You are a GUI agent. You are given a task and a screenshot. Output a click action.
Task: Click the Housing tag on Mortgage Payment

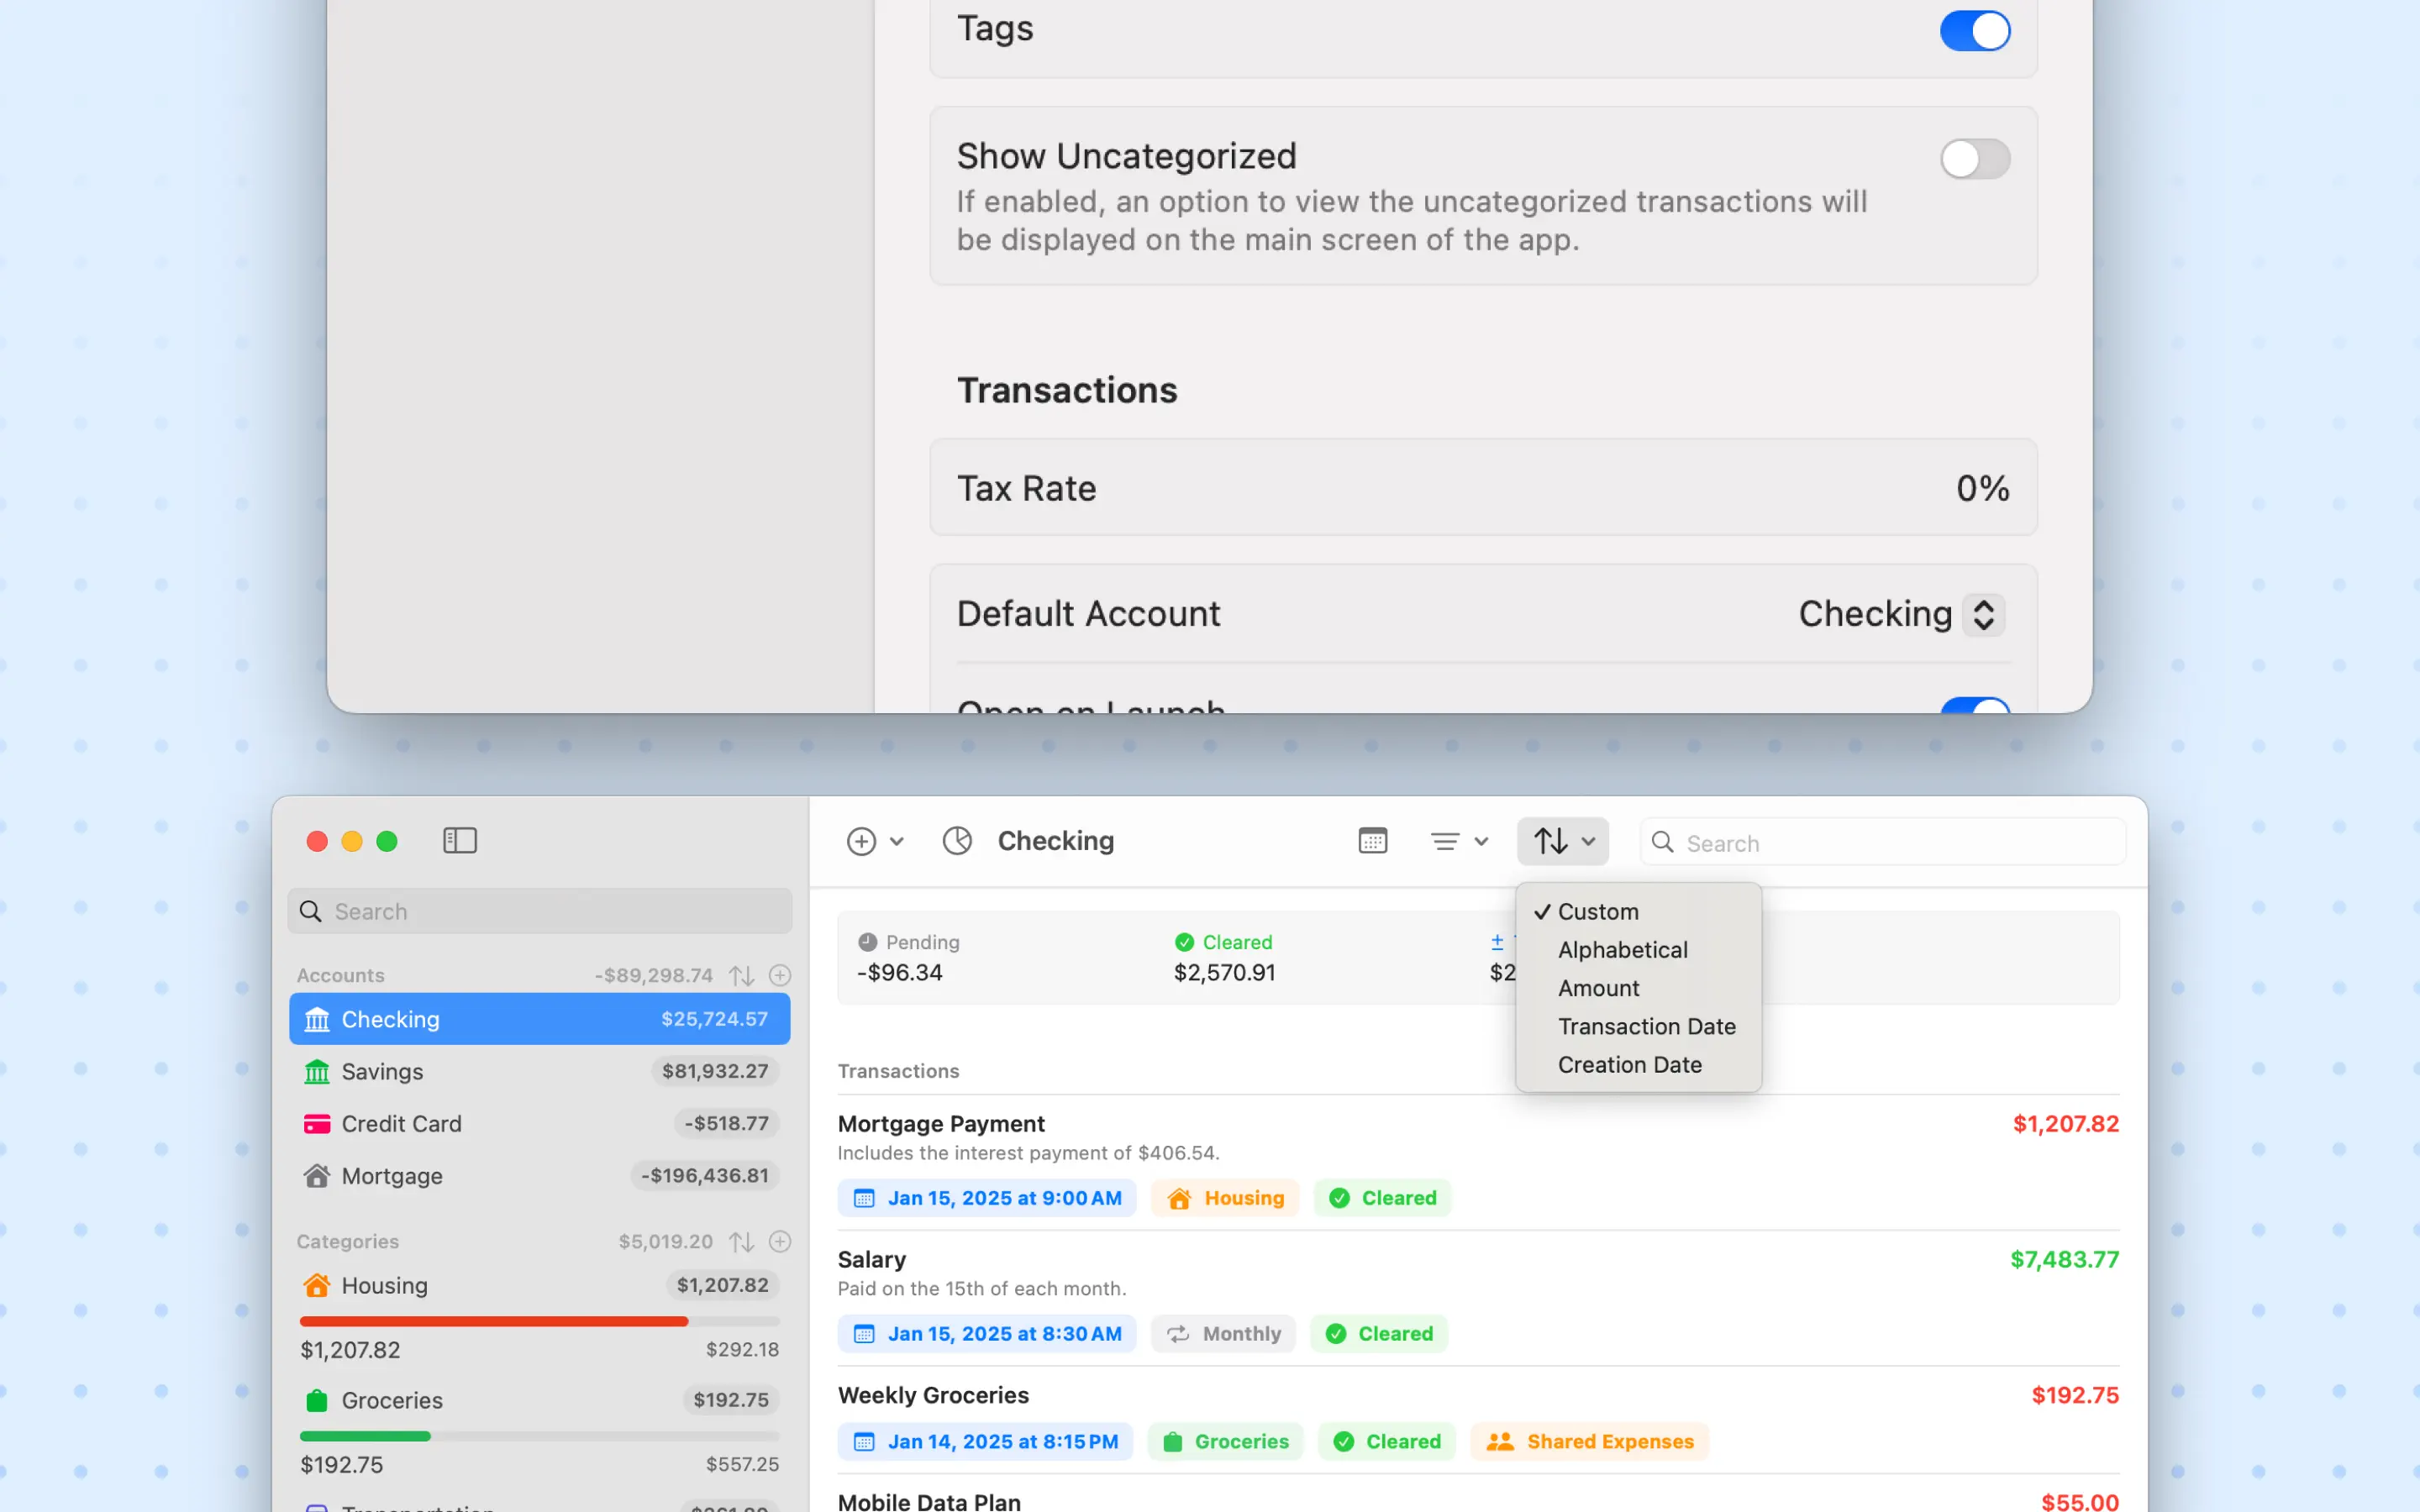pos(1225,1197)
